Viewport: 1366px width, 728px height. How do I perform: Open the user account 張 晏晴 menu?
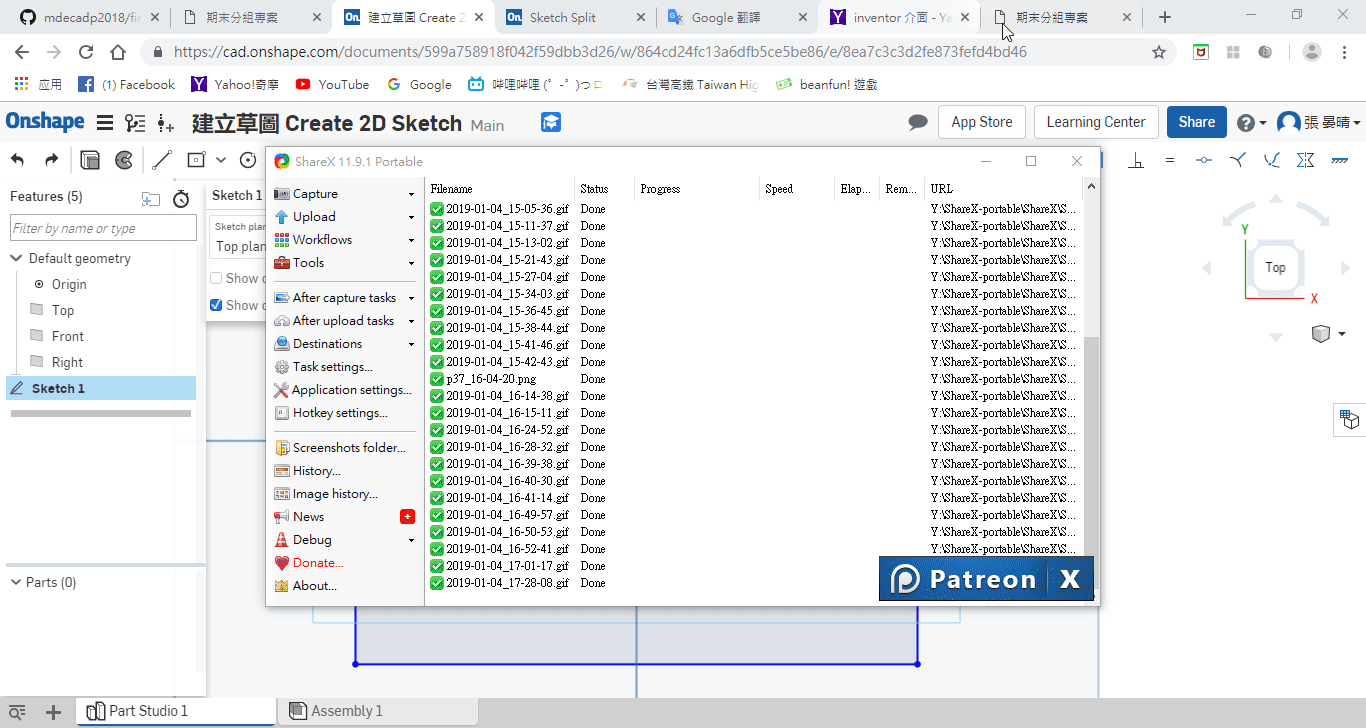pos(1319,122)
